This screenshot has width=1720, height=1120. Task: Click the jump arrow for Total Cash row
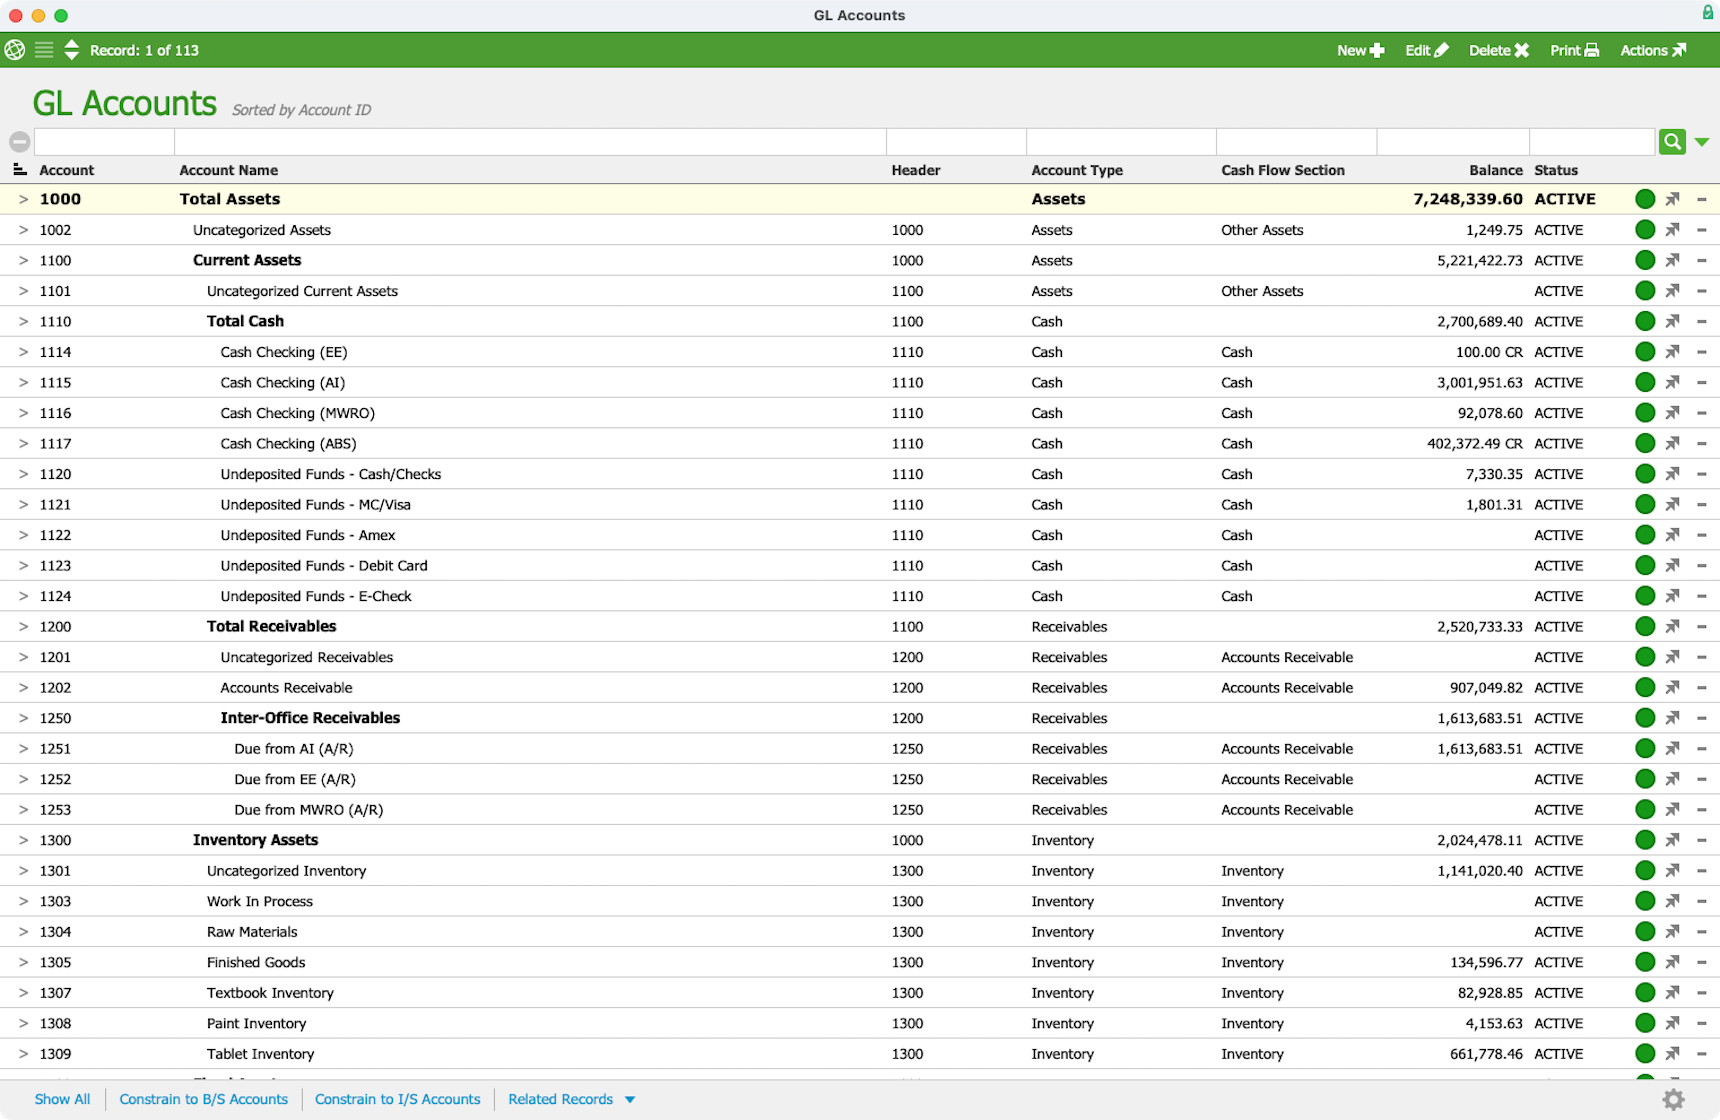[1672, 321]
